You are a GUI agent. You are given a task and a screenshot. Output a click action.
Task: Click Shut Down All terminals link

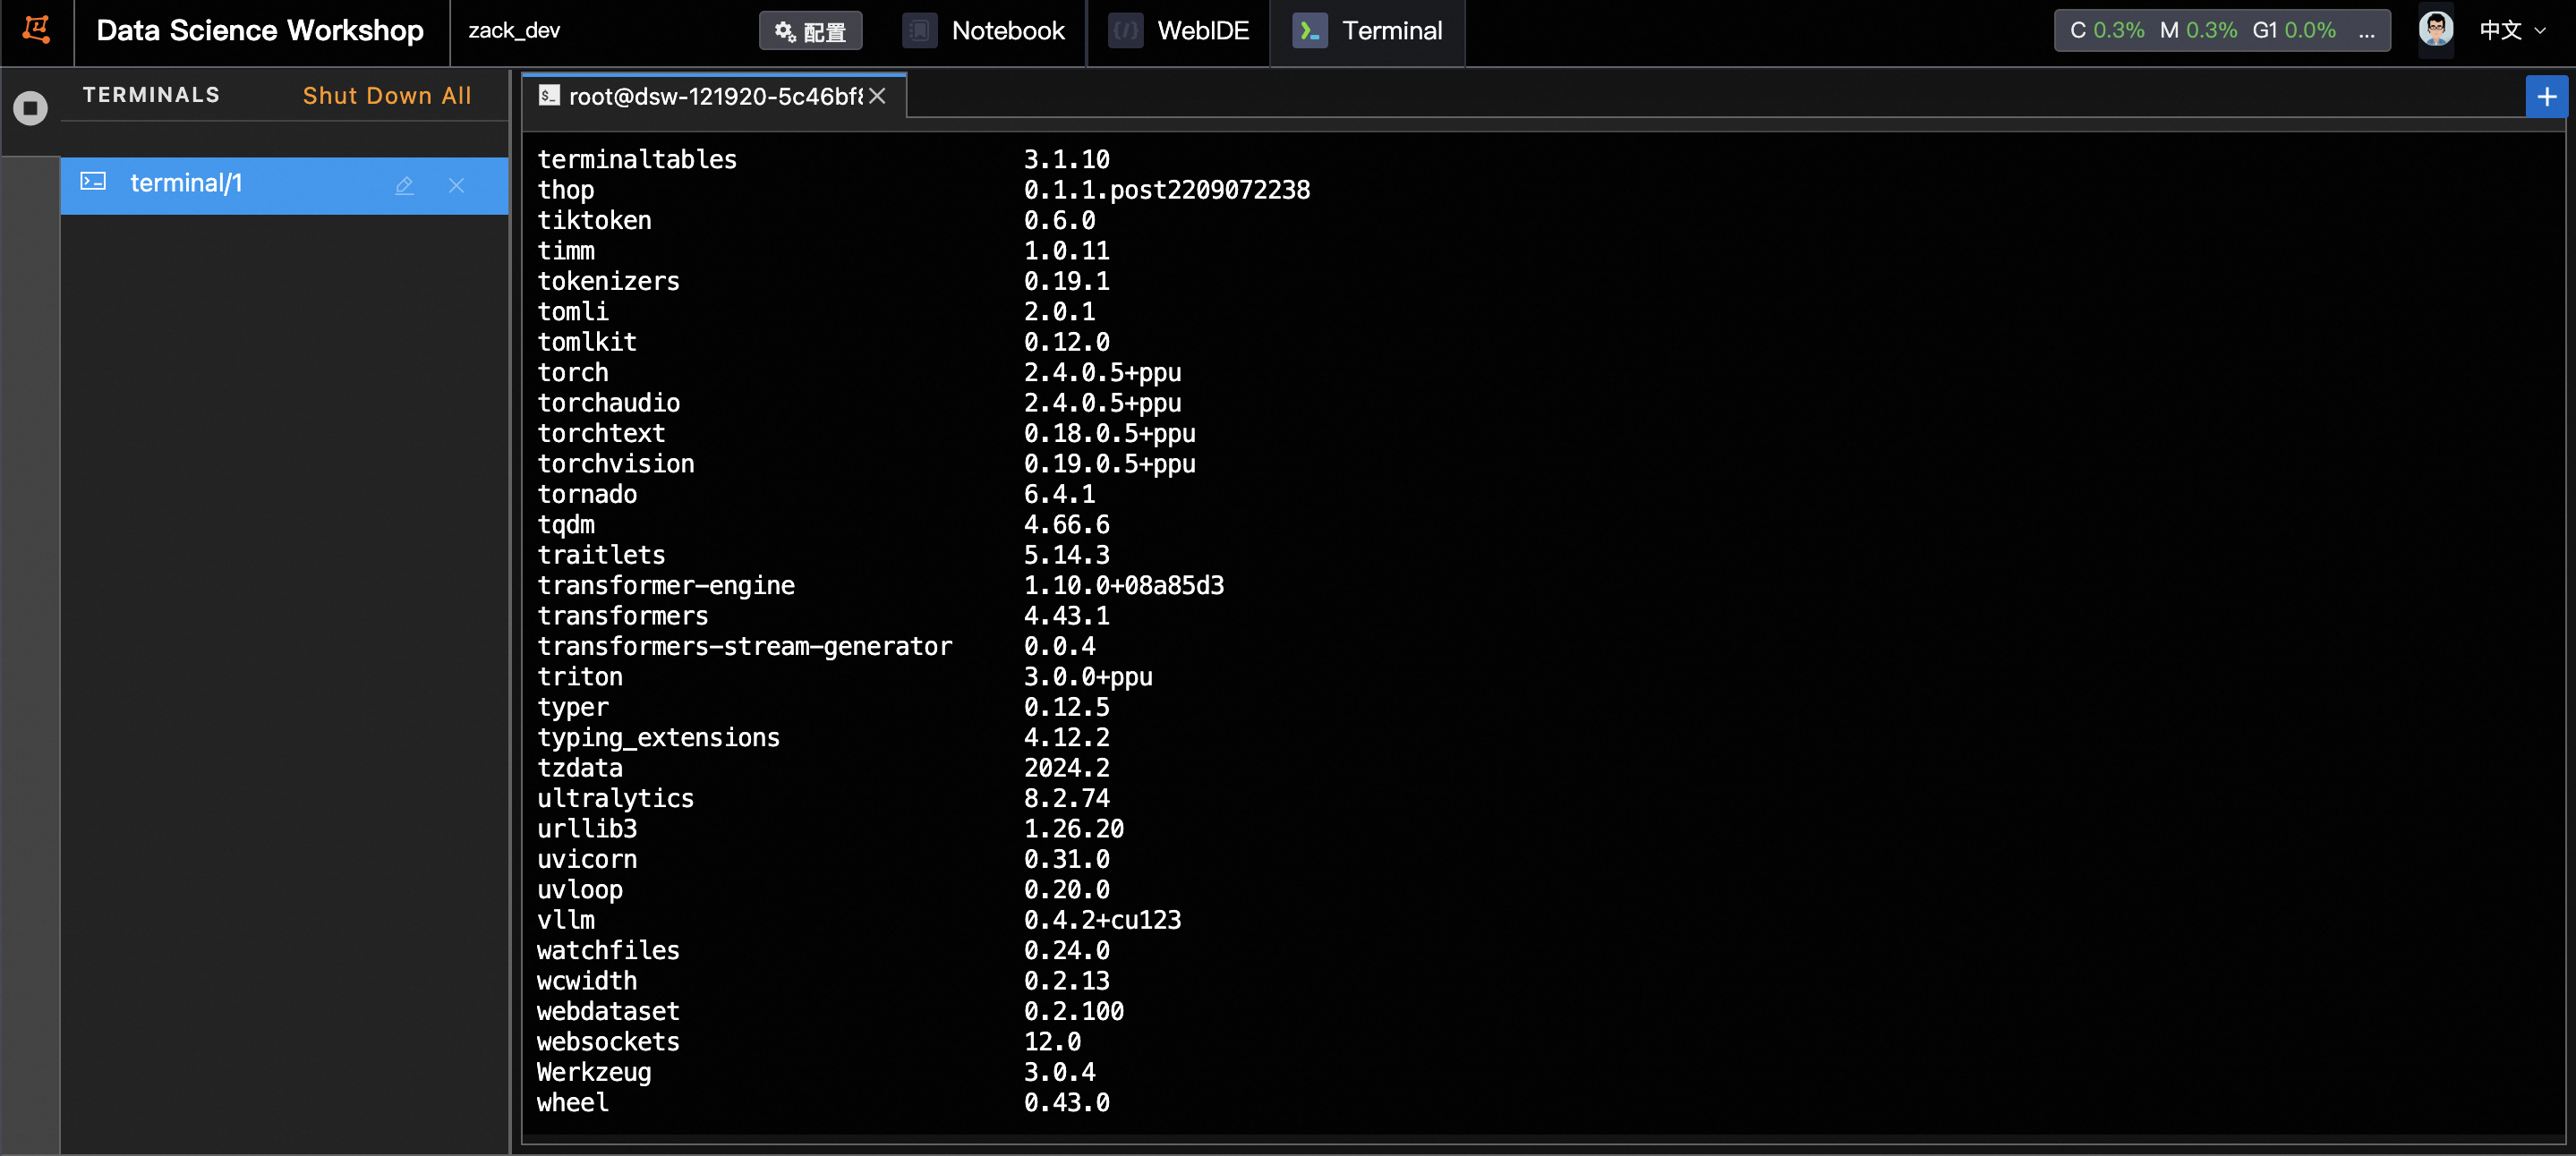point(387,96)
